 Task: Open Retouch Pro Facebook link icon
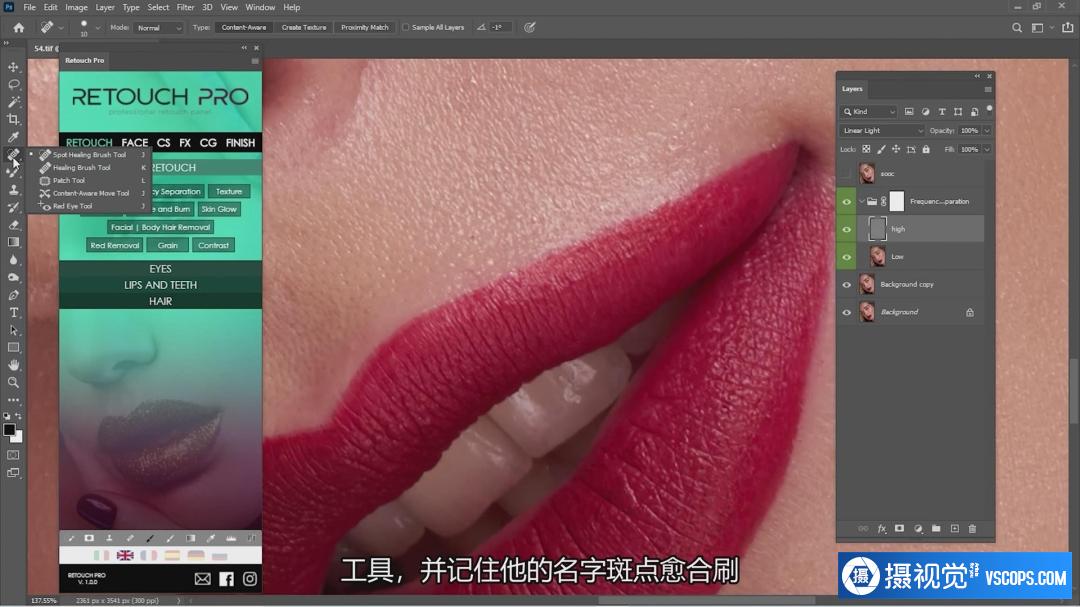pos(226,579)
